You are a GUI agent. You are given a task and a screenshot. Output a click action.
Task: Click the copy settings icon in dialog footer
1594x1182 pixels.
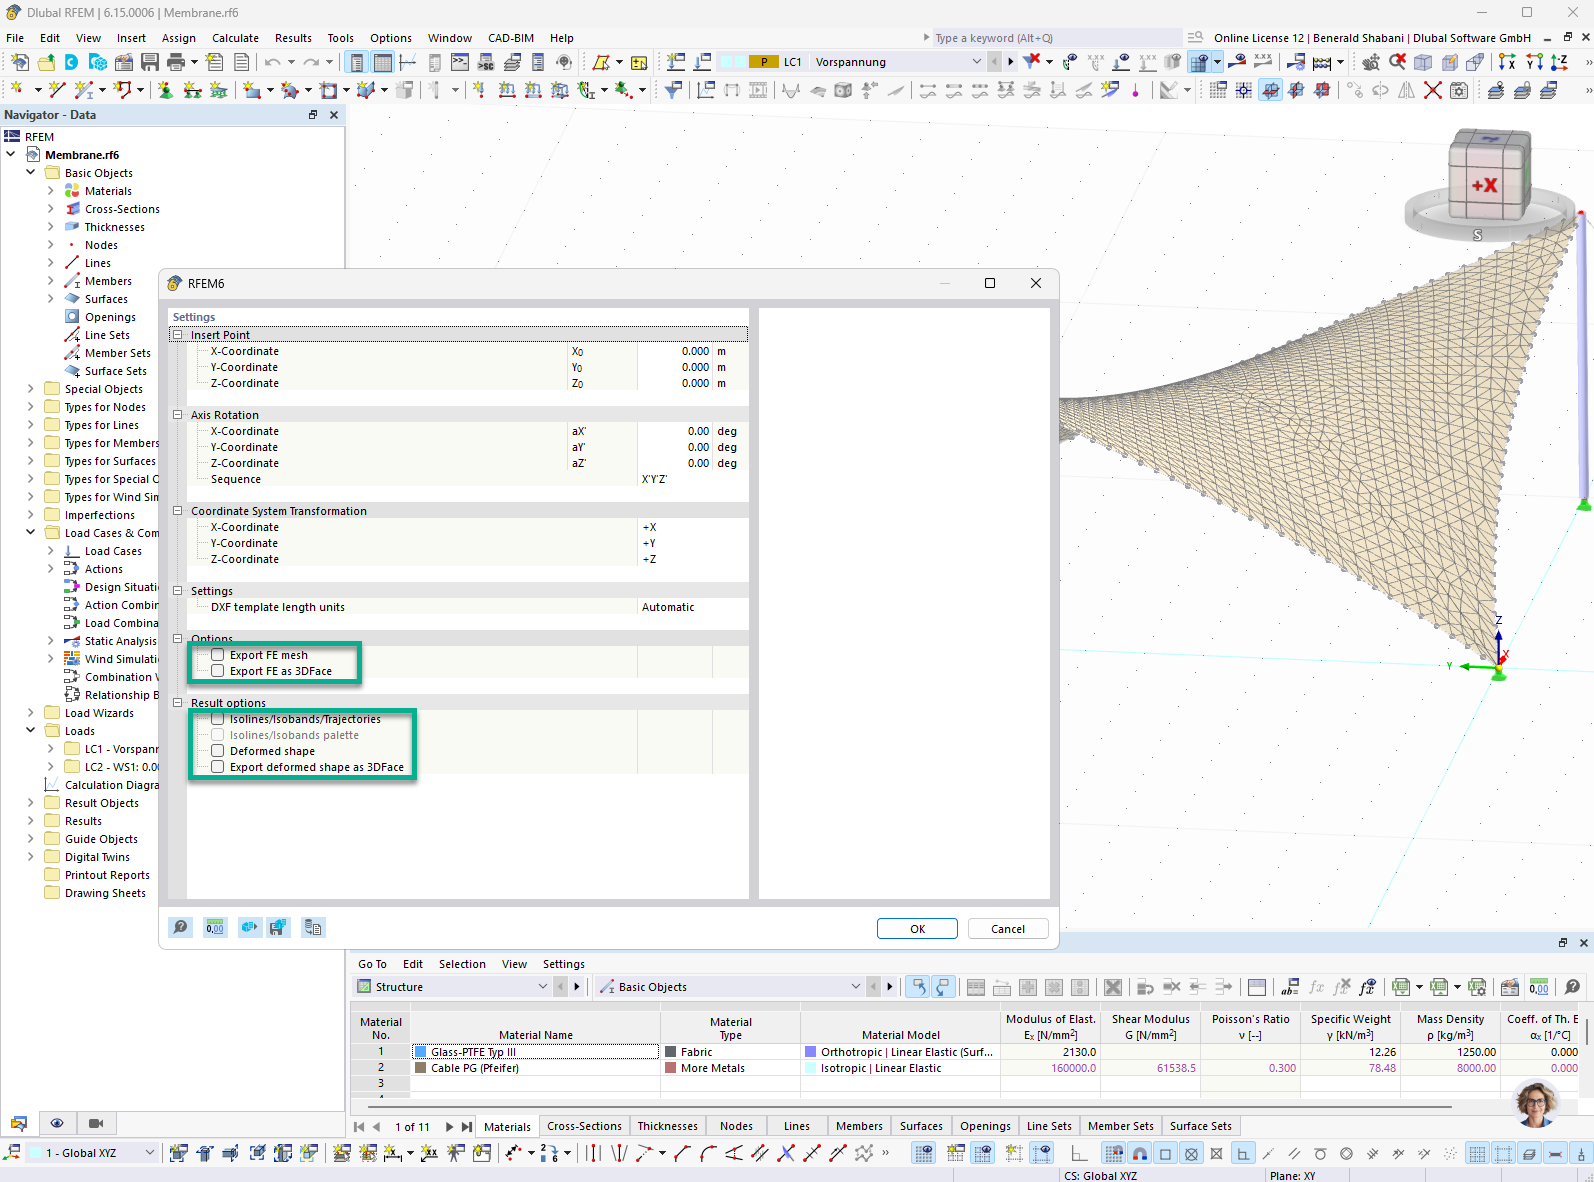pos(313,927)
